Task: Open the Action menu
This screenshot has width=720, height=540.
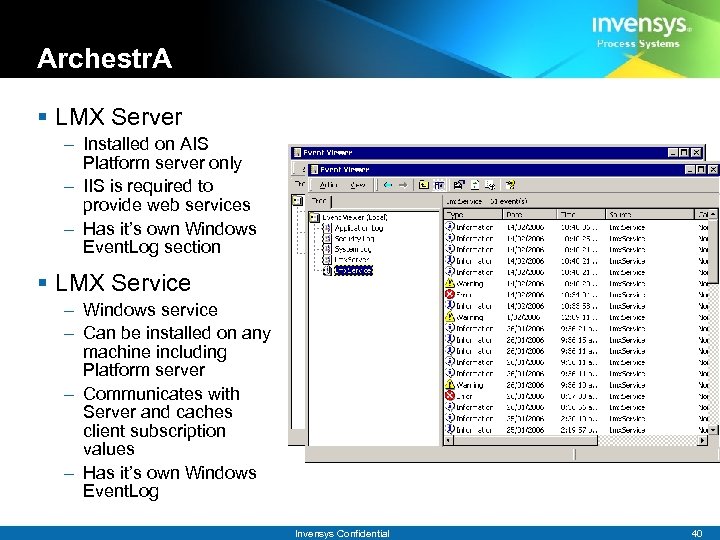Action: pyautogui.click(x=328, y=185)
